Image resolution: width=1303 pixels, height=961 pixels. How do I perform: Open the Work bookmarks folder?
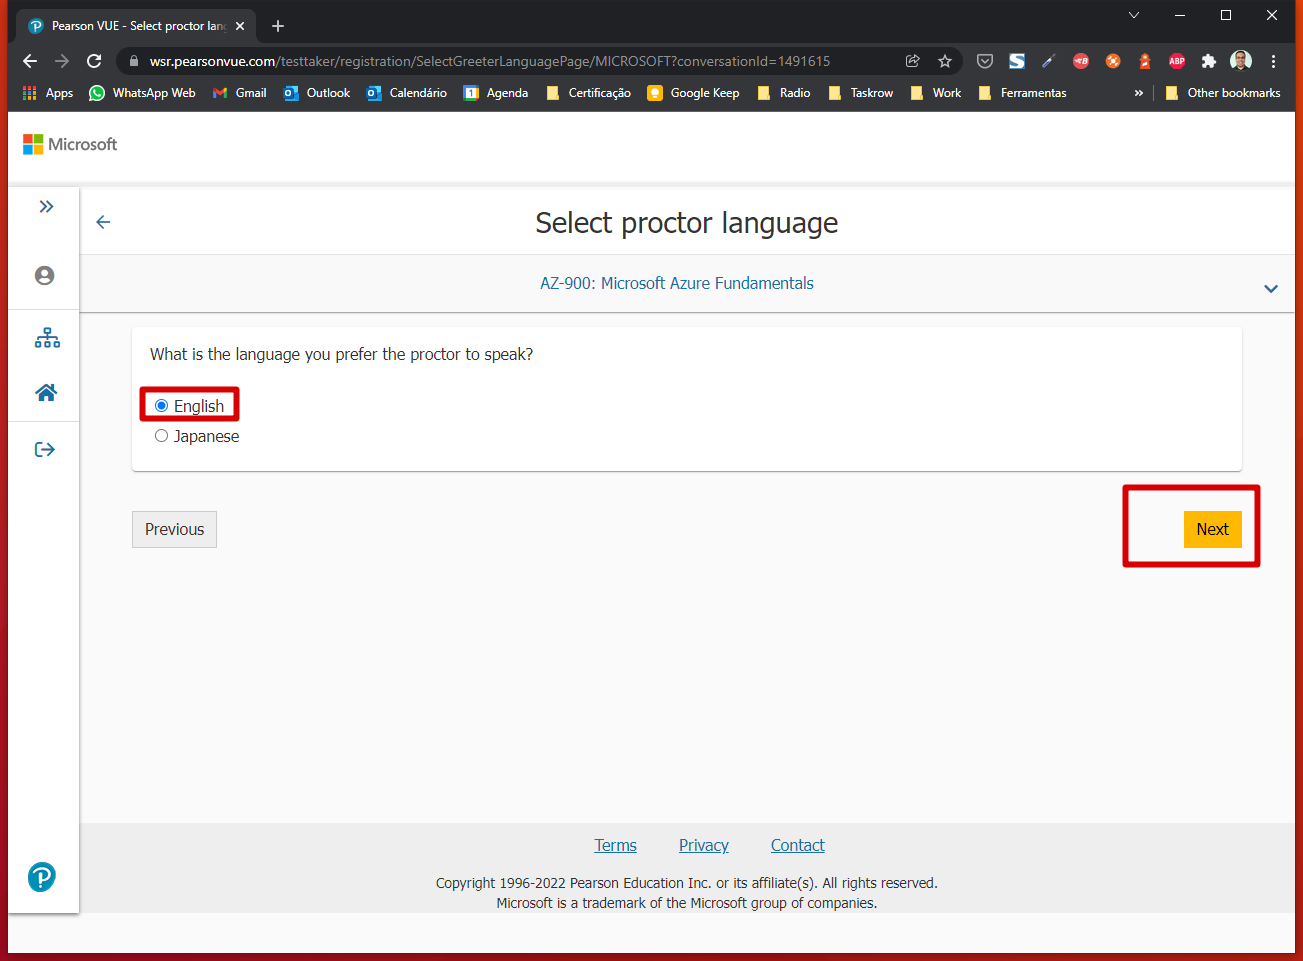tap(936, 93)
